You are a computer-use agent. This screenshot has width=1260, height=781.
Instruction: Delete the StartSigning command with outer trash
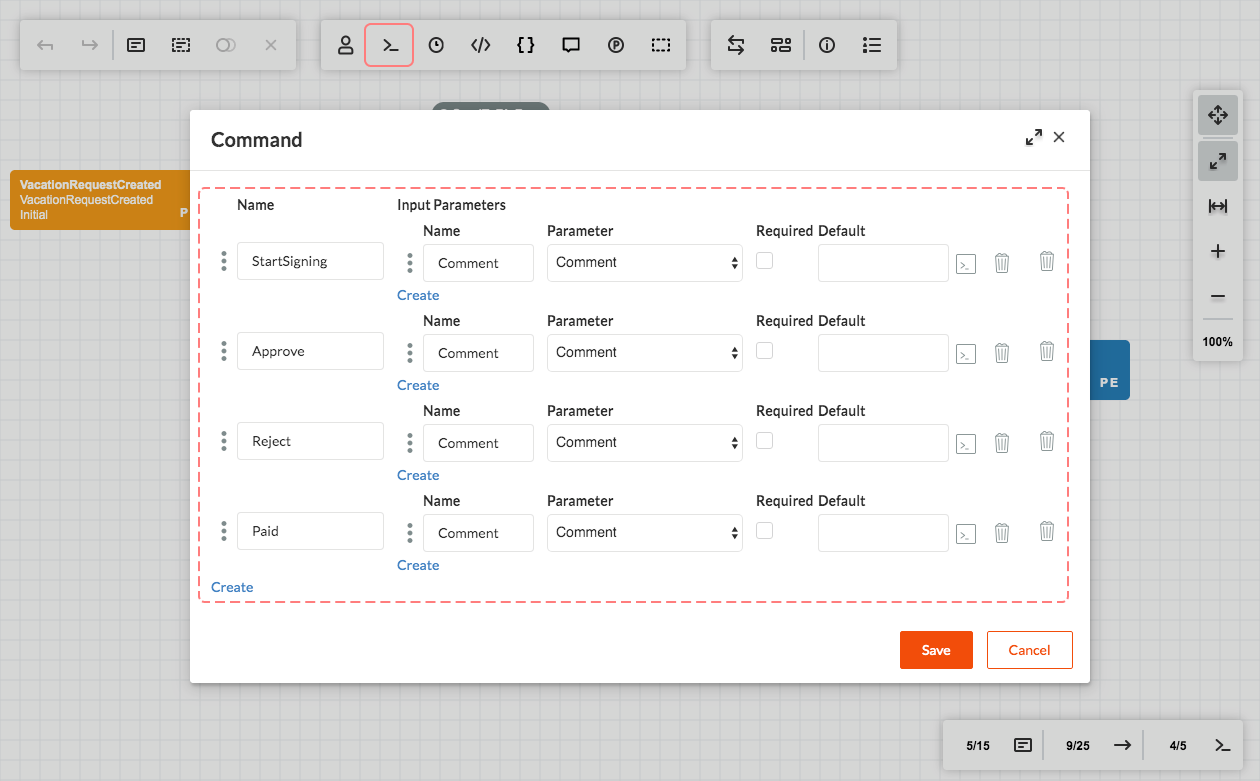1047,261
